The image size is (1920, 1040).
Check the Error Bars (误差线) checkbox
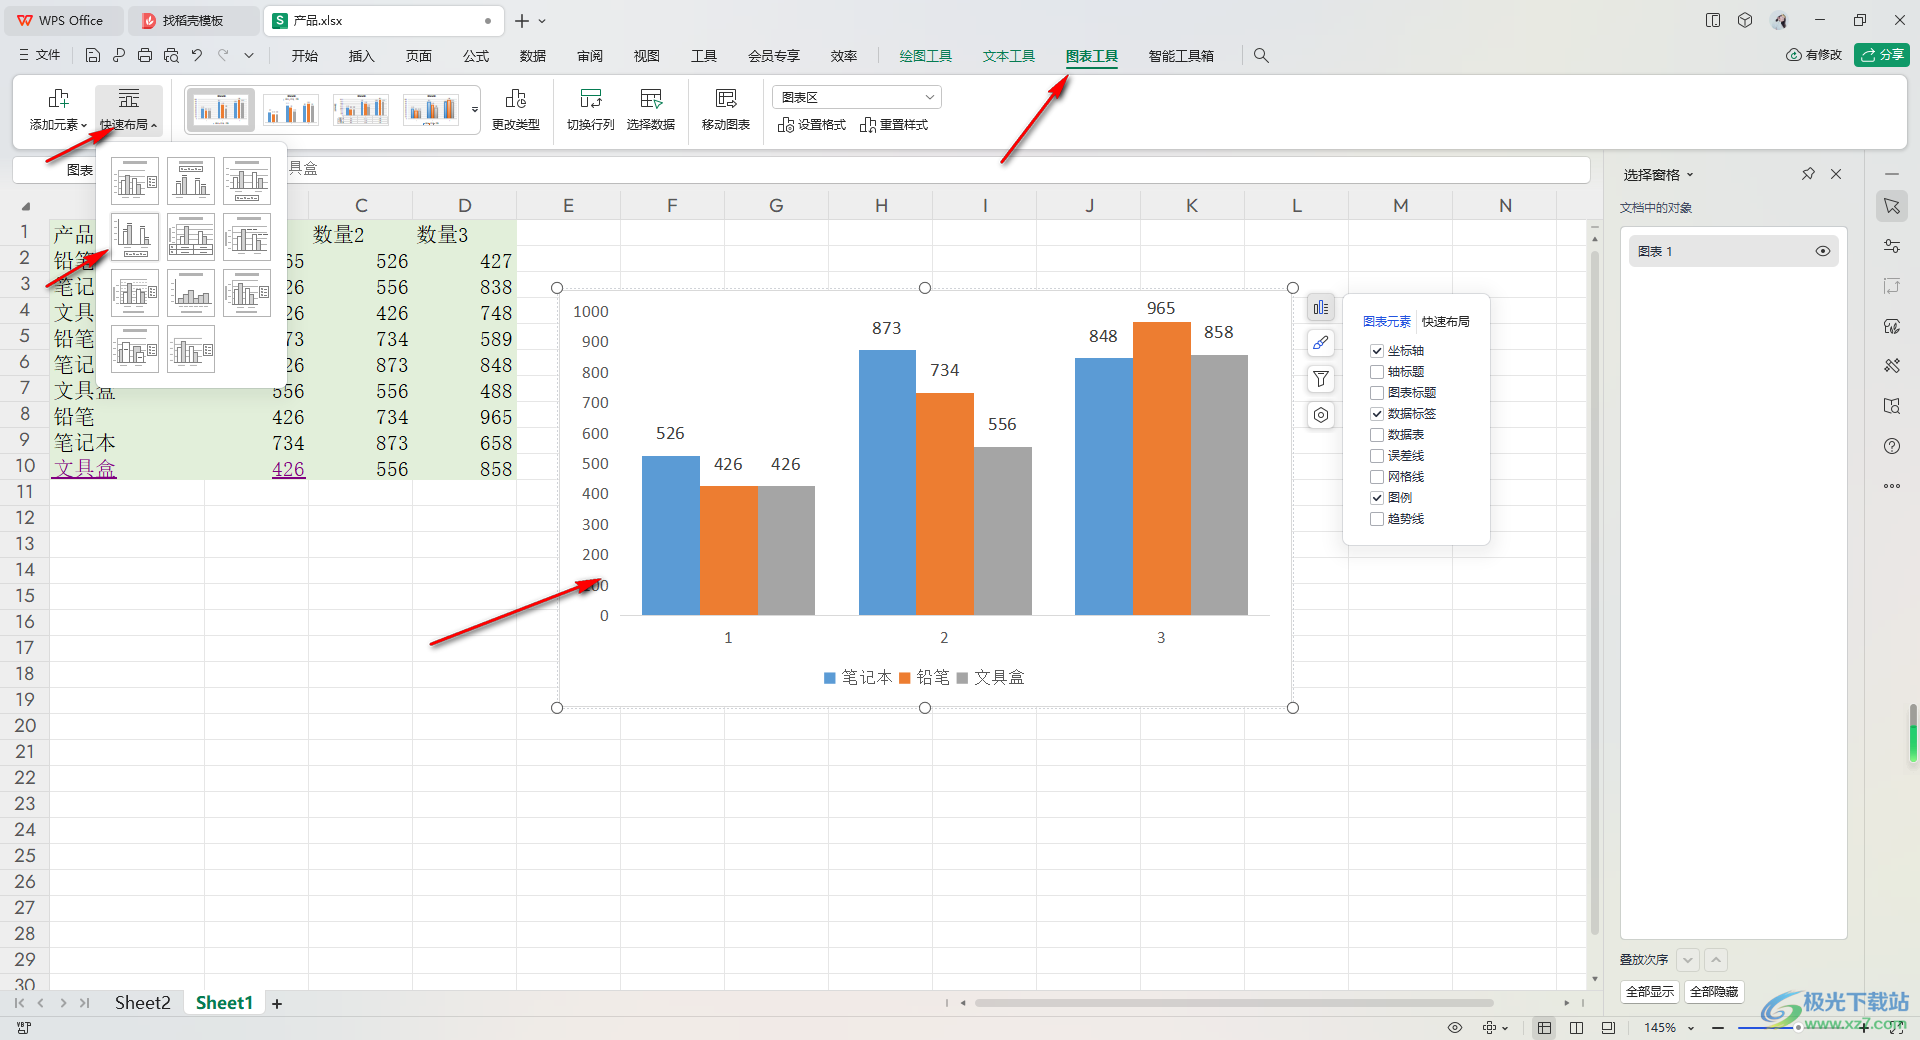1377,456
